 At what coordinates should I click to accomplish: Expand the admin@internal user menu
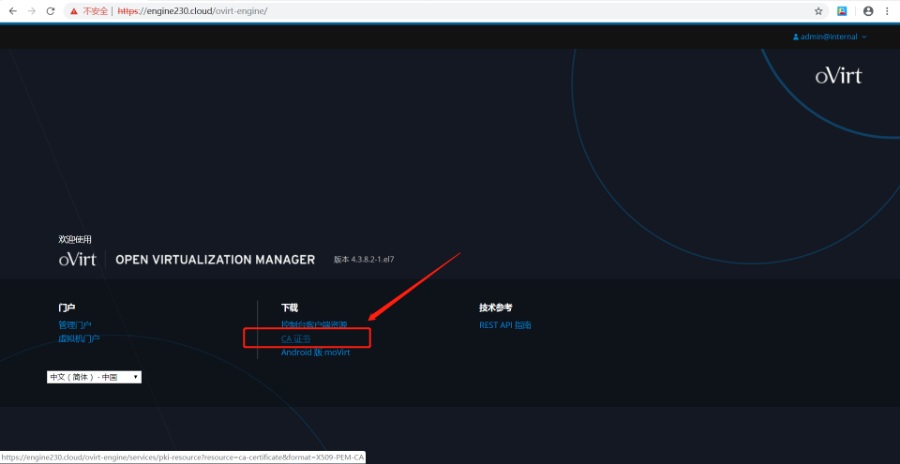[x=830, y=37]
